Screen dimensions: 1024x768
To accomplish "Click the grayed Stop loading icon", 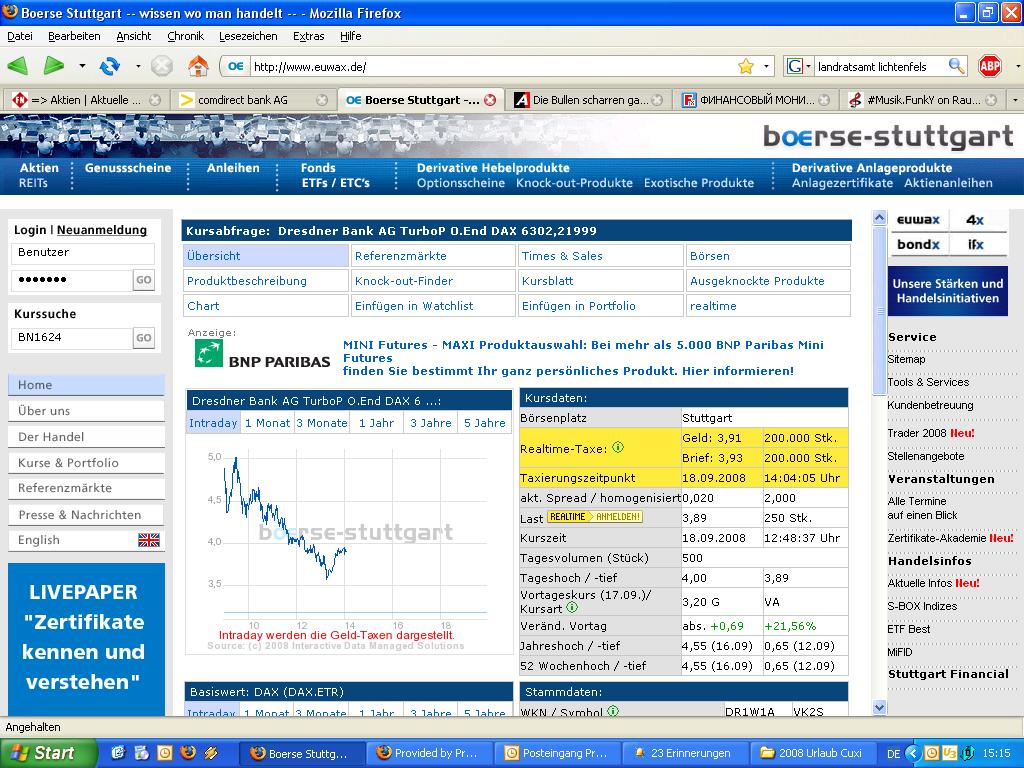I will pos(162,66).
